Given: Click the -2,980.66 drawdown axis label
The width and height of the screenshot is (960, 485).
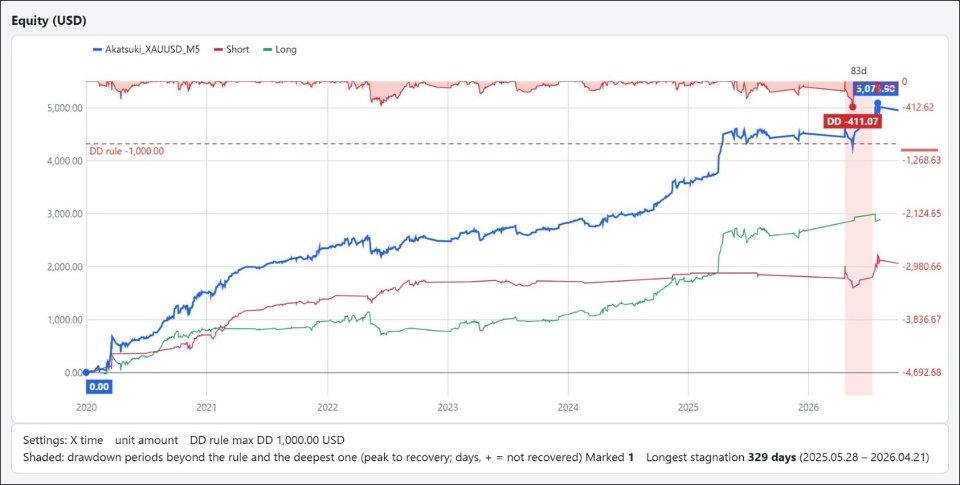Looking at the screenshot, I should click(x=922, y=267).
